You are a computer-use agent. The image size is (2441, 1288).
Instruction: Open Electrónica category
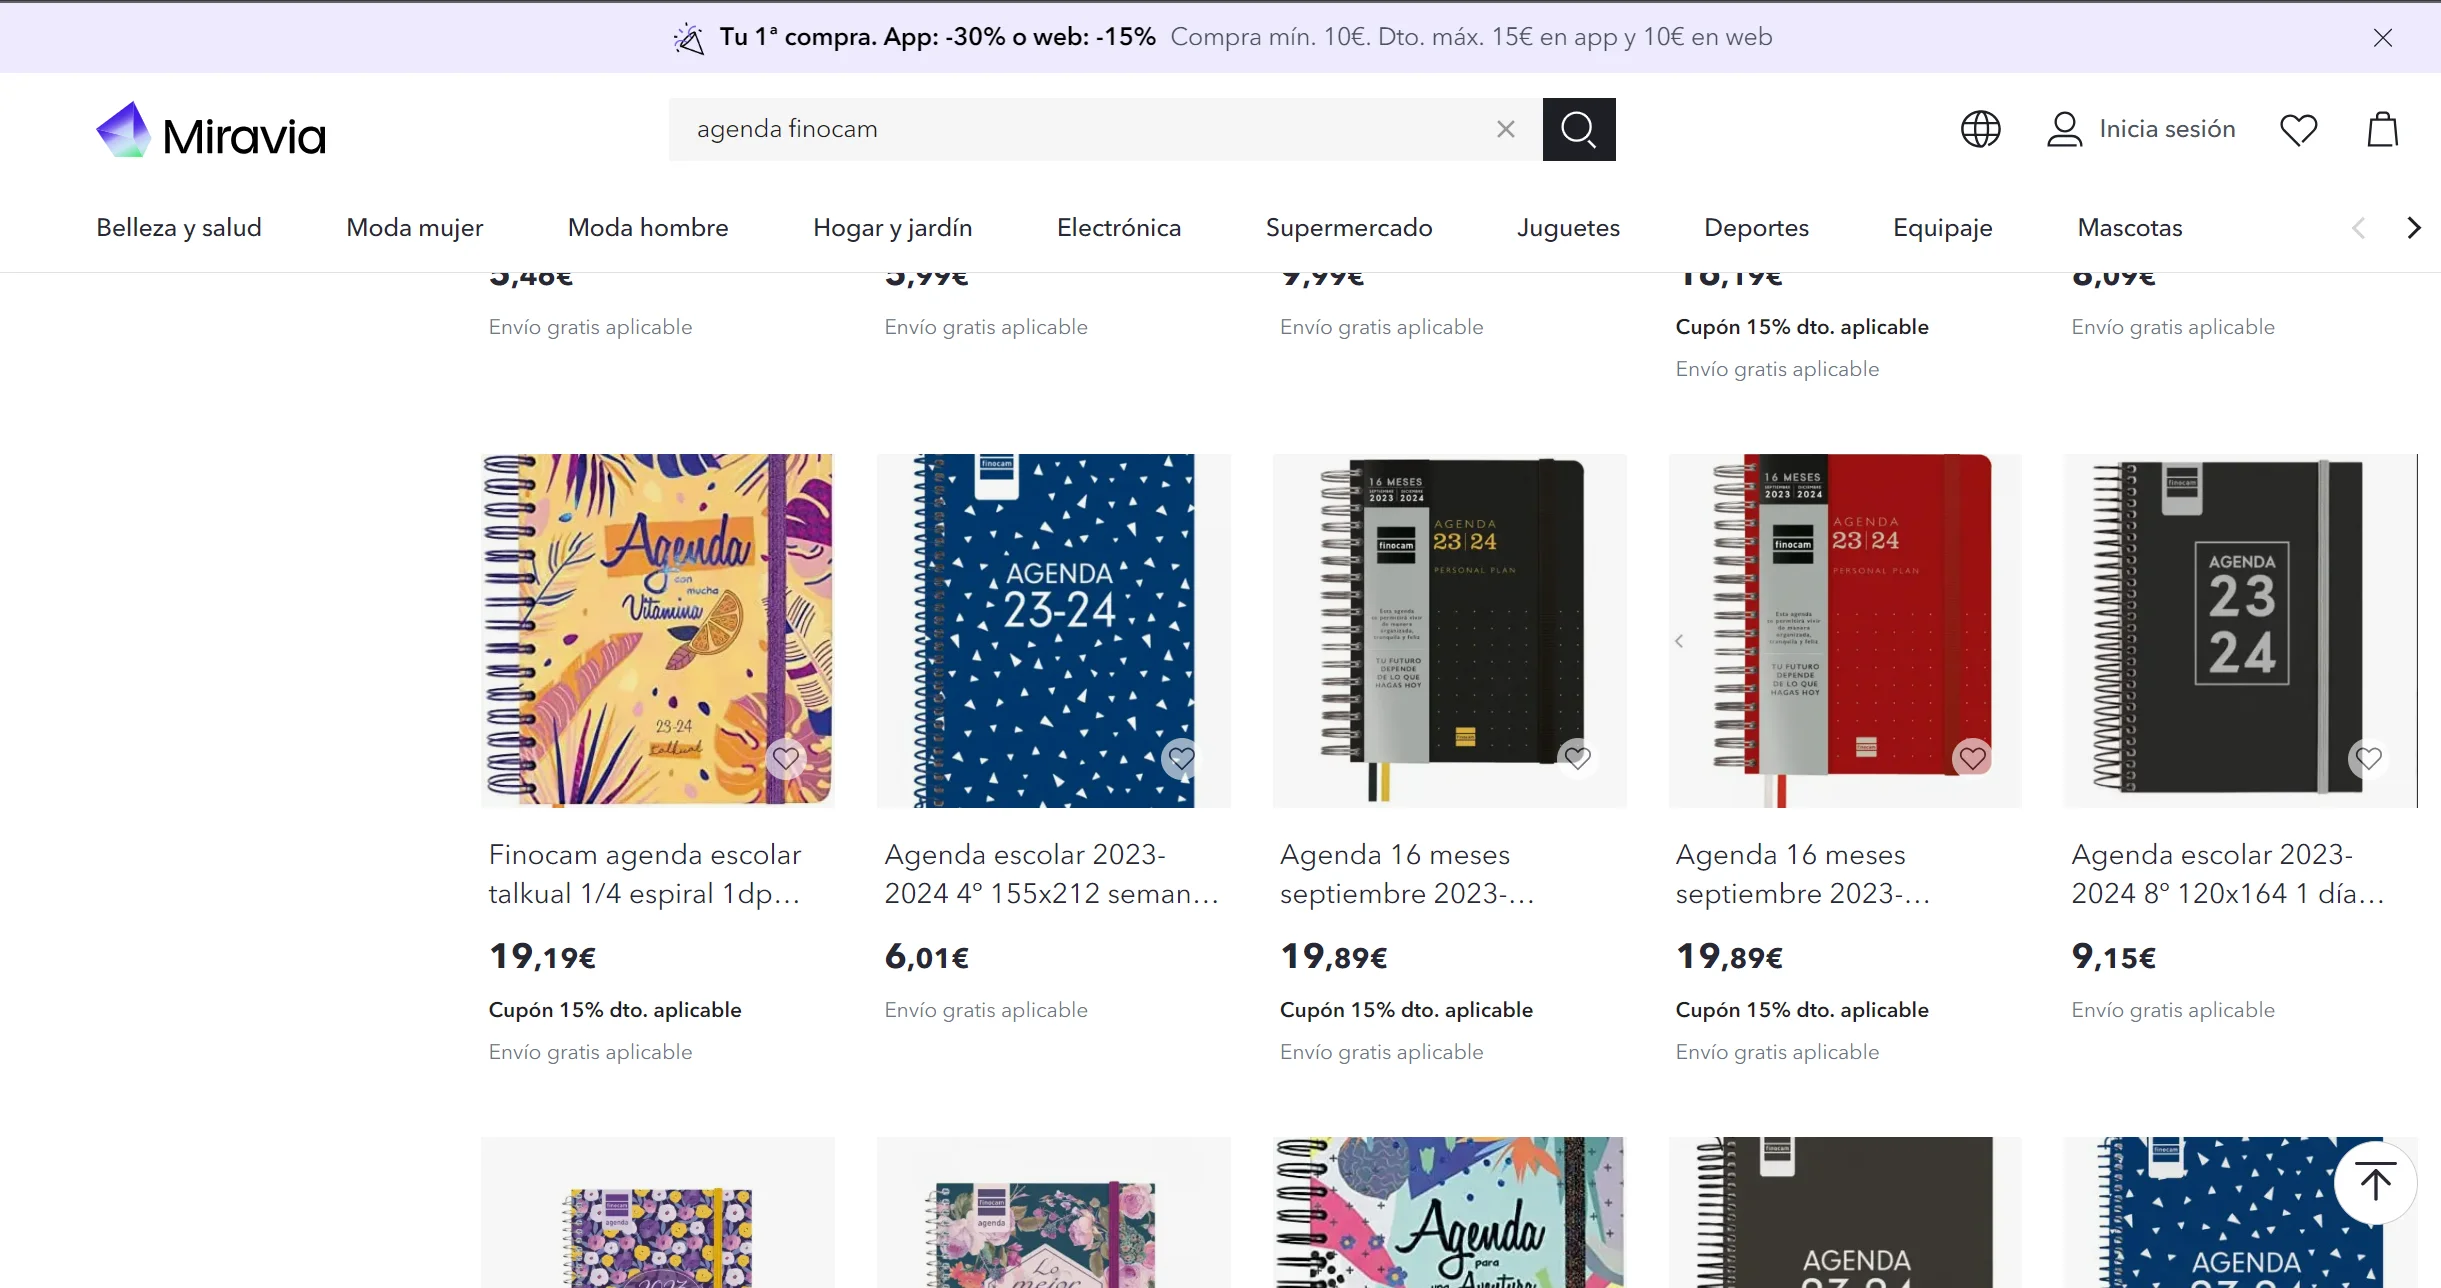coord(1118,228)
